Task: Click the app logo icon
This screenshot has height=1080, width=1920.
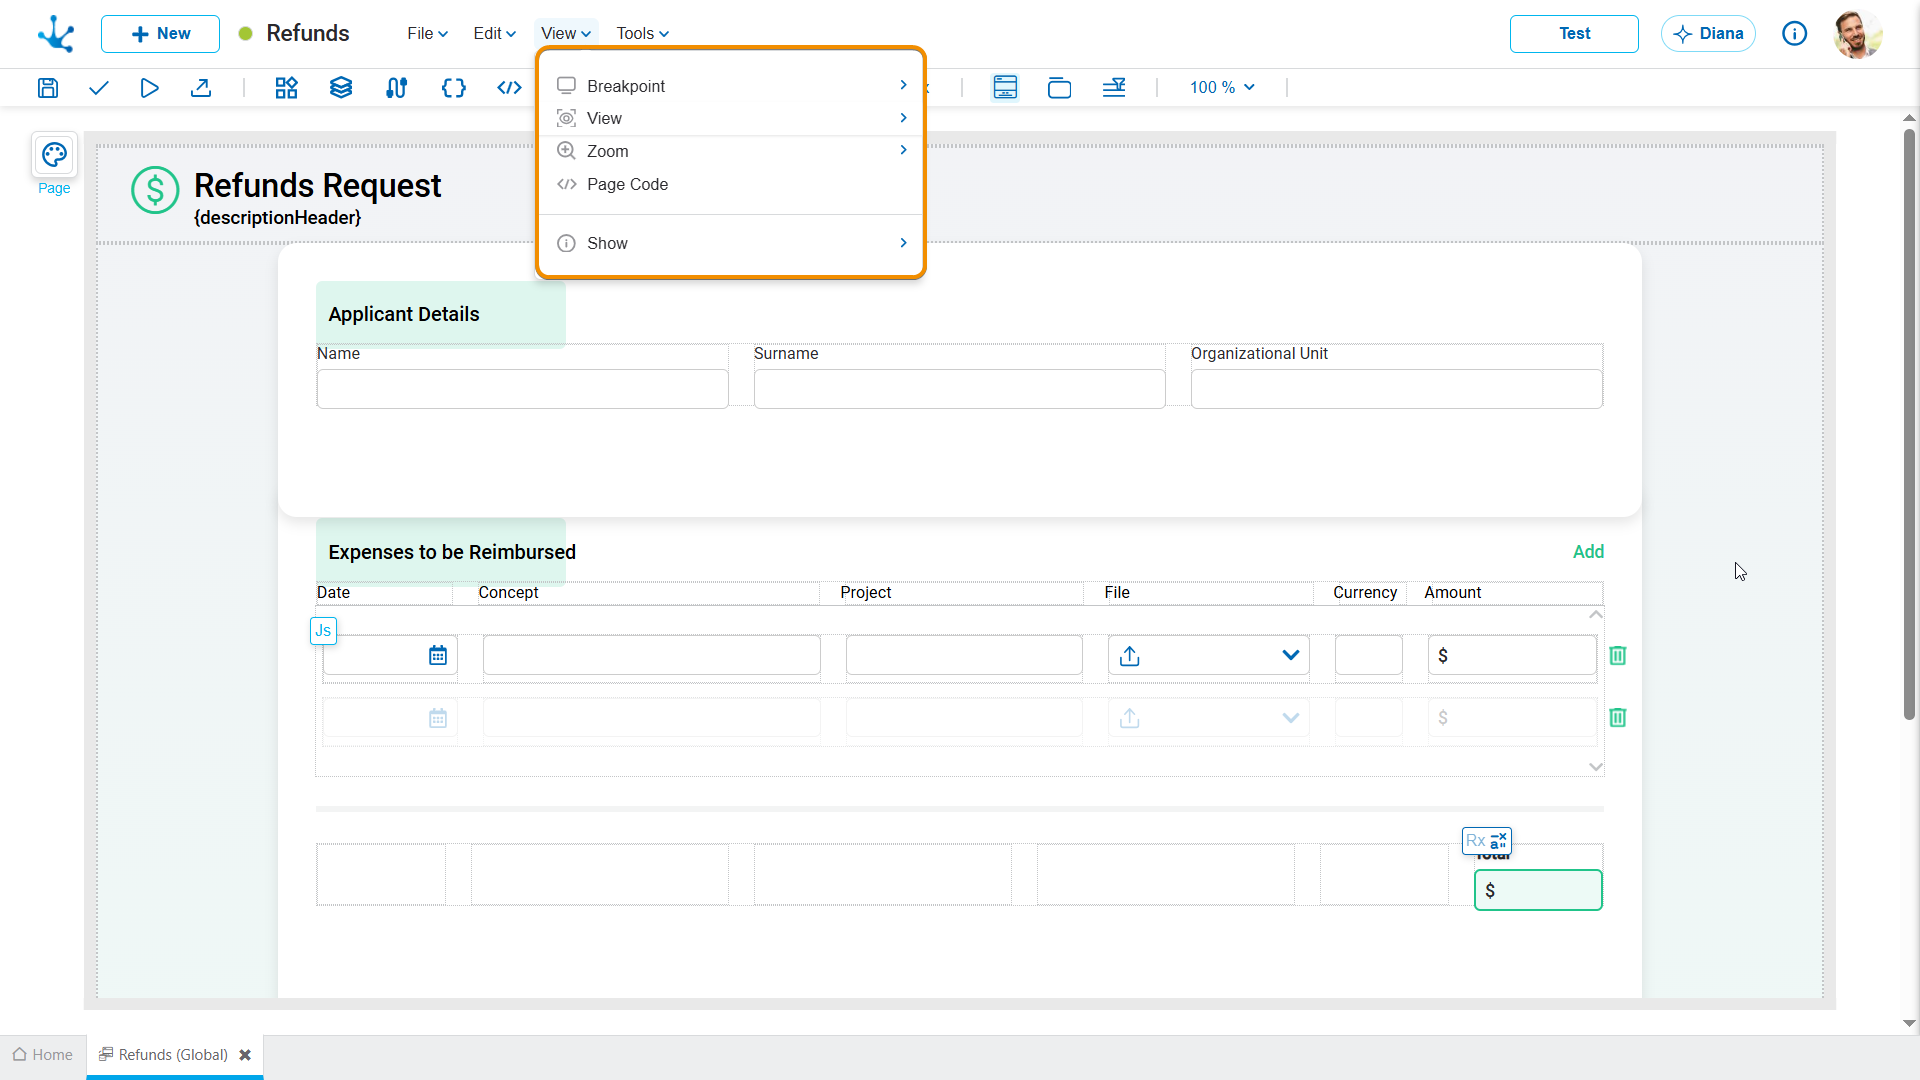Action: tap(56, 34)
